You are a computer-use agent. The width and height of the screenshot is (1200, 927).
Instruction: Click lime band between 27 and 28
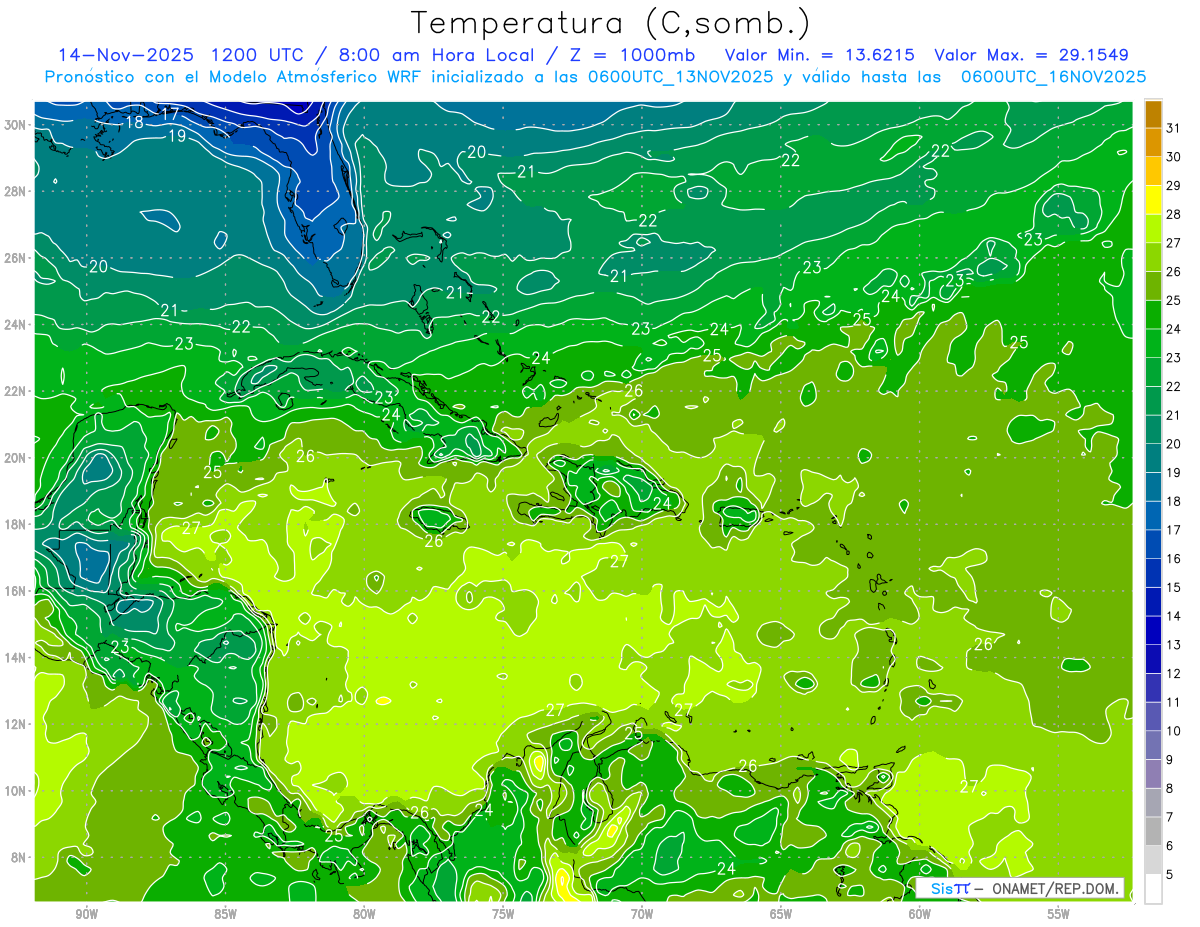pyautogui.click(x=1154, y=229)
